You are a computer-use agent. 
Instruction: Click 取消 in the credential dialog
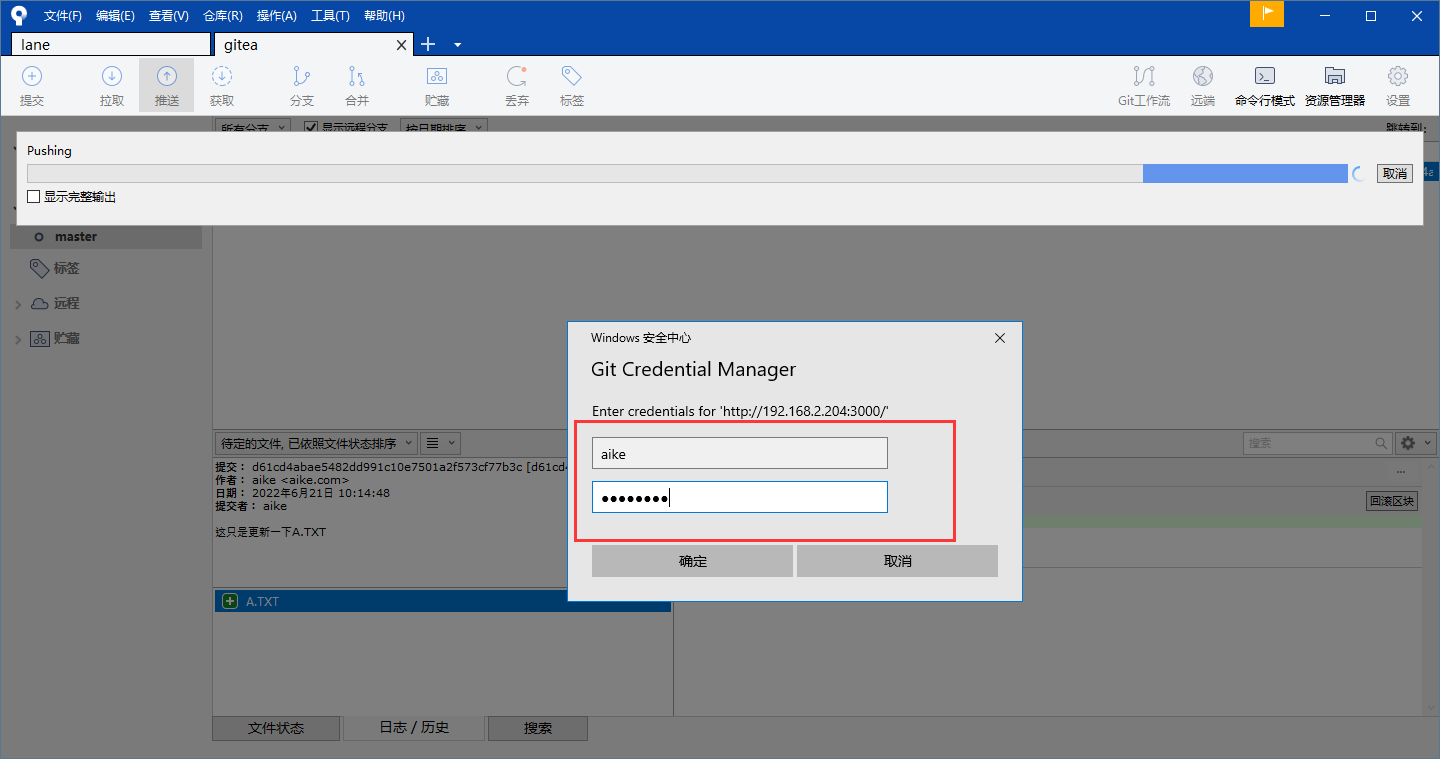(x=897, y=561)
